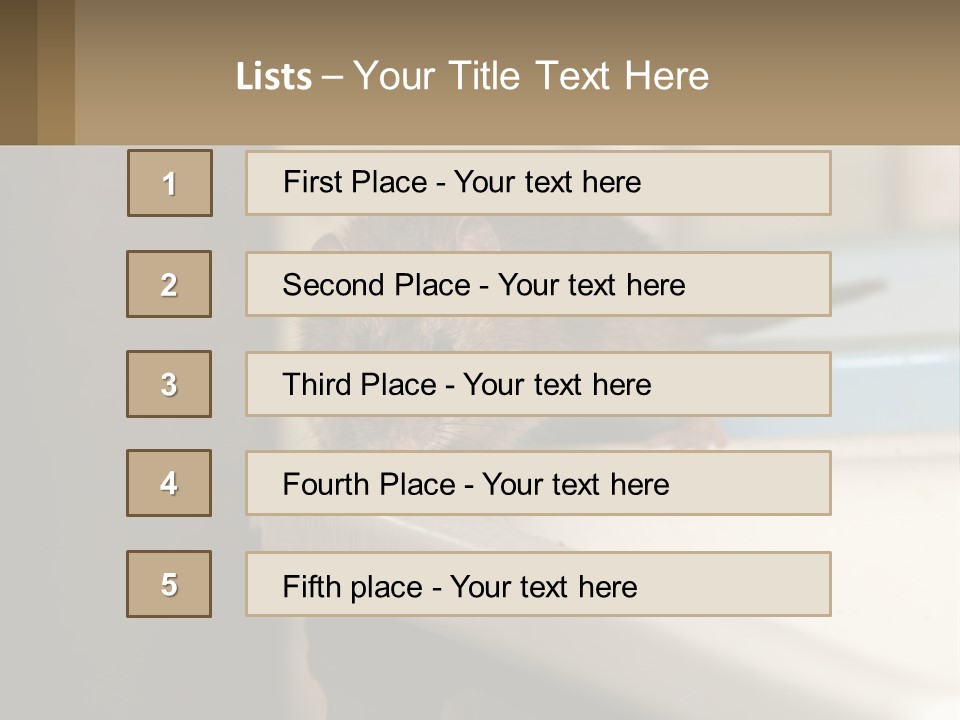Click the words "Second Place" in the list

pos(376,285)
